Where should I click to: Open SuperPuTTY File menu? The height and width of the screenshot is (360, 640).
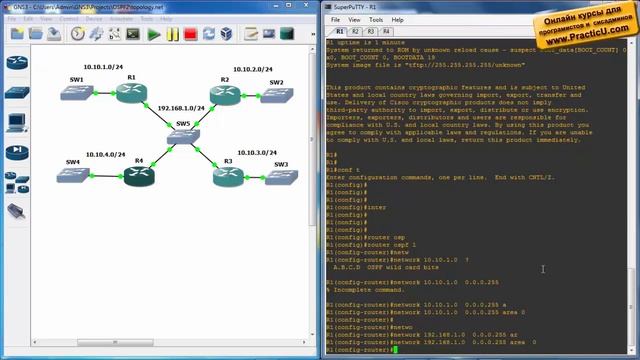335,20
